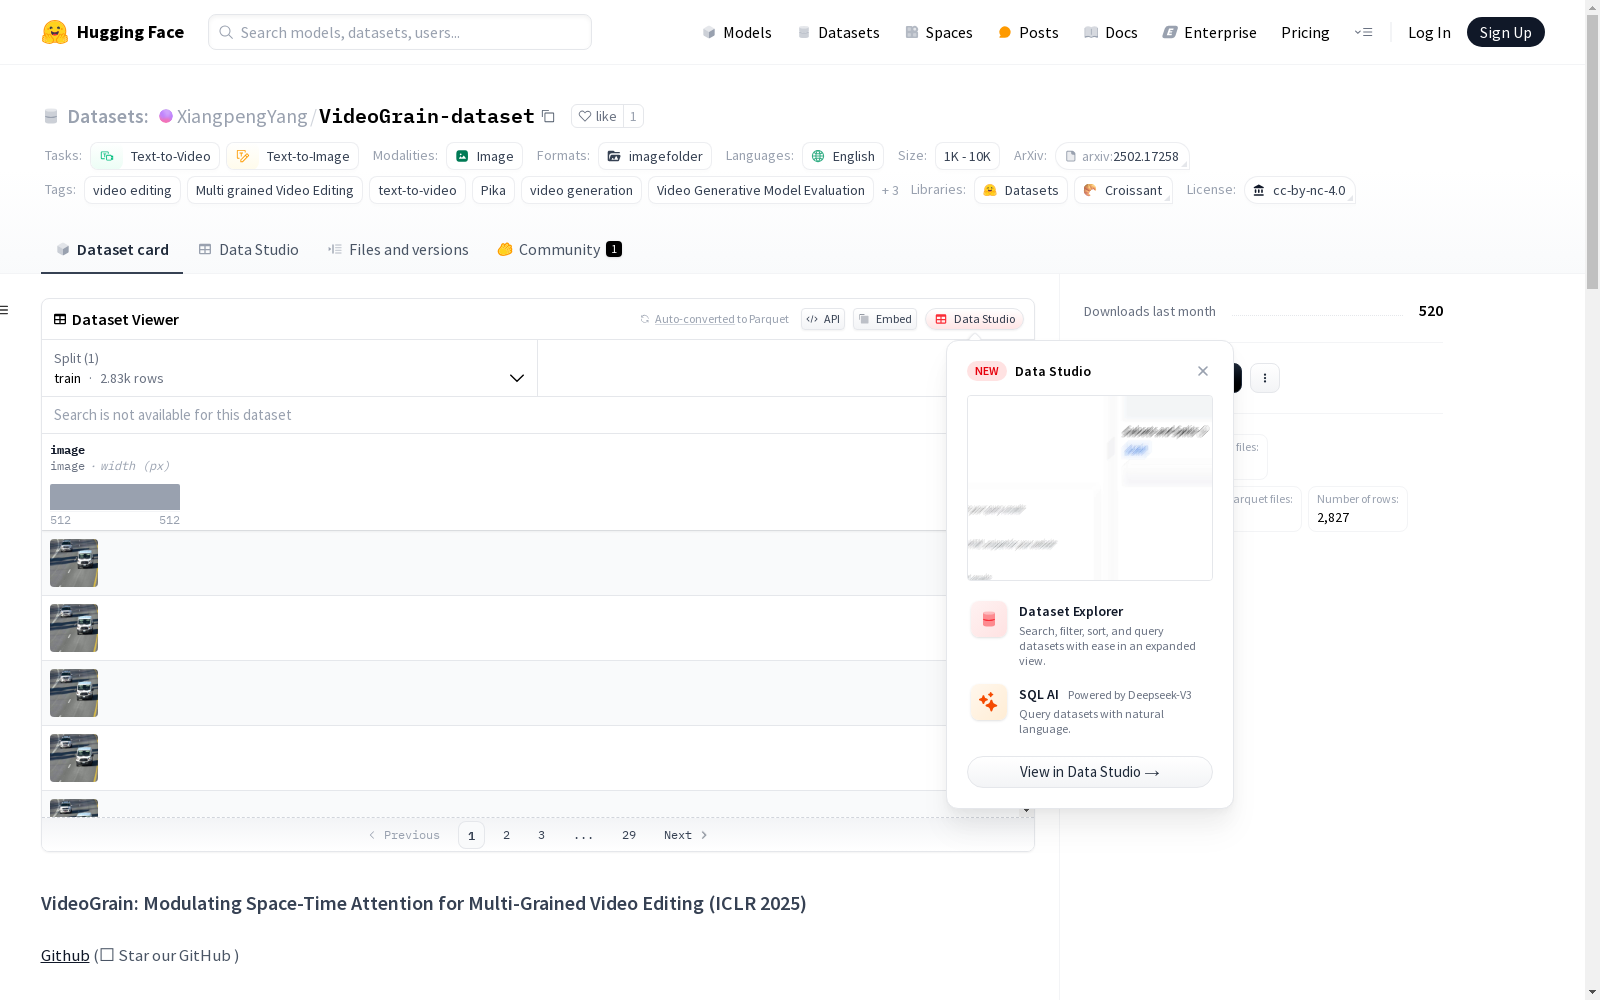Click the Github link below the title
This screenshot has height=1000, width=1600.
point(65,955)
